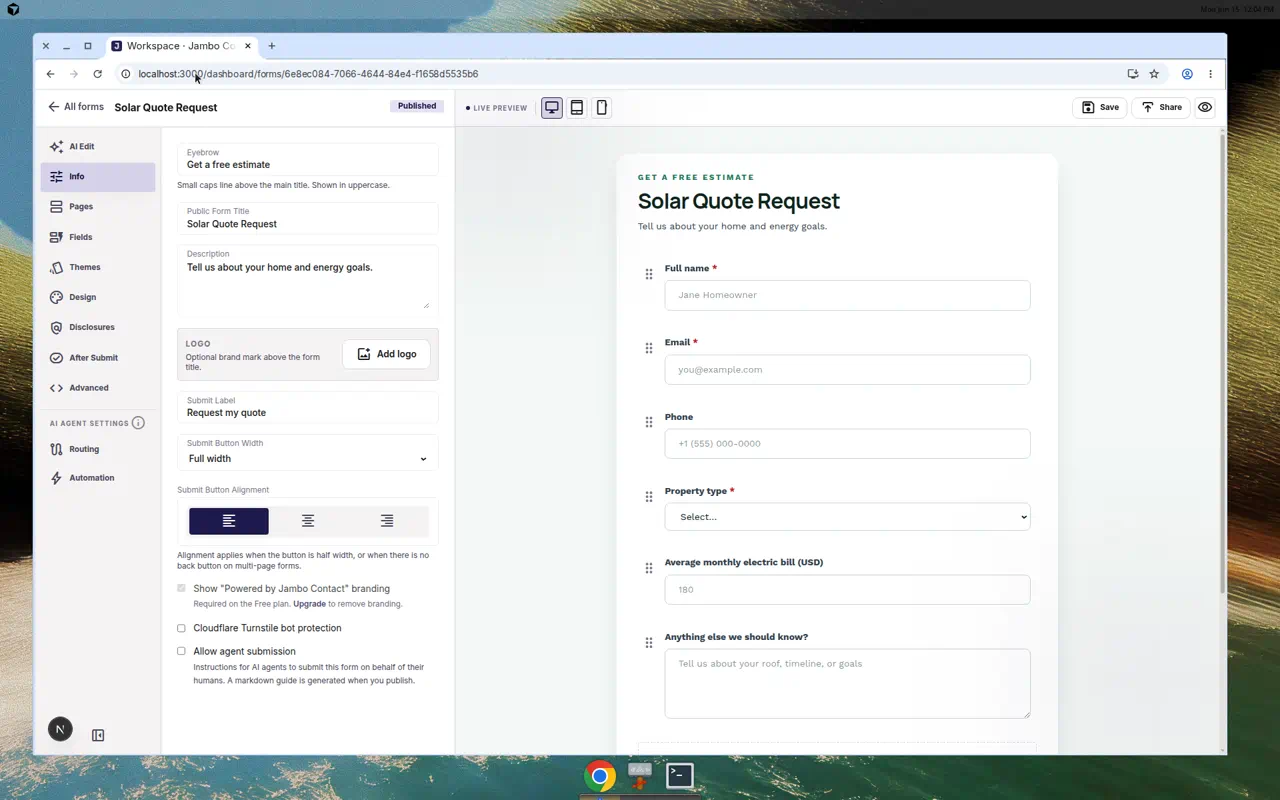
Task: Open the Disclosures section
Action: tap(97, 327)
